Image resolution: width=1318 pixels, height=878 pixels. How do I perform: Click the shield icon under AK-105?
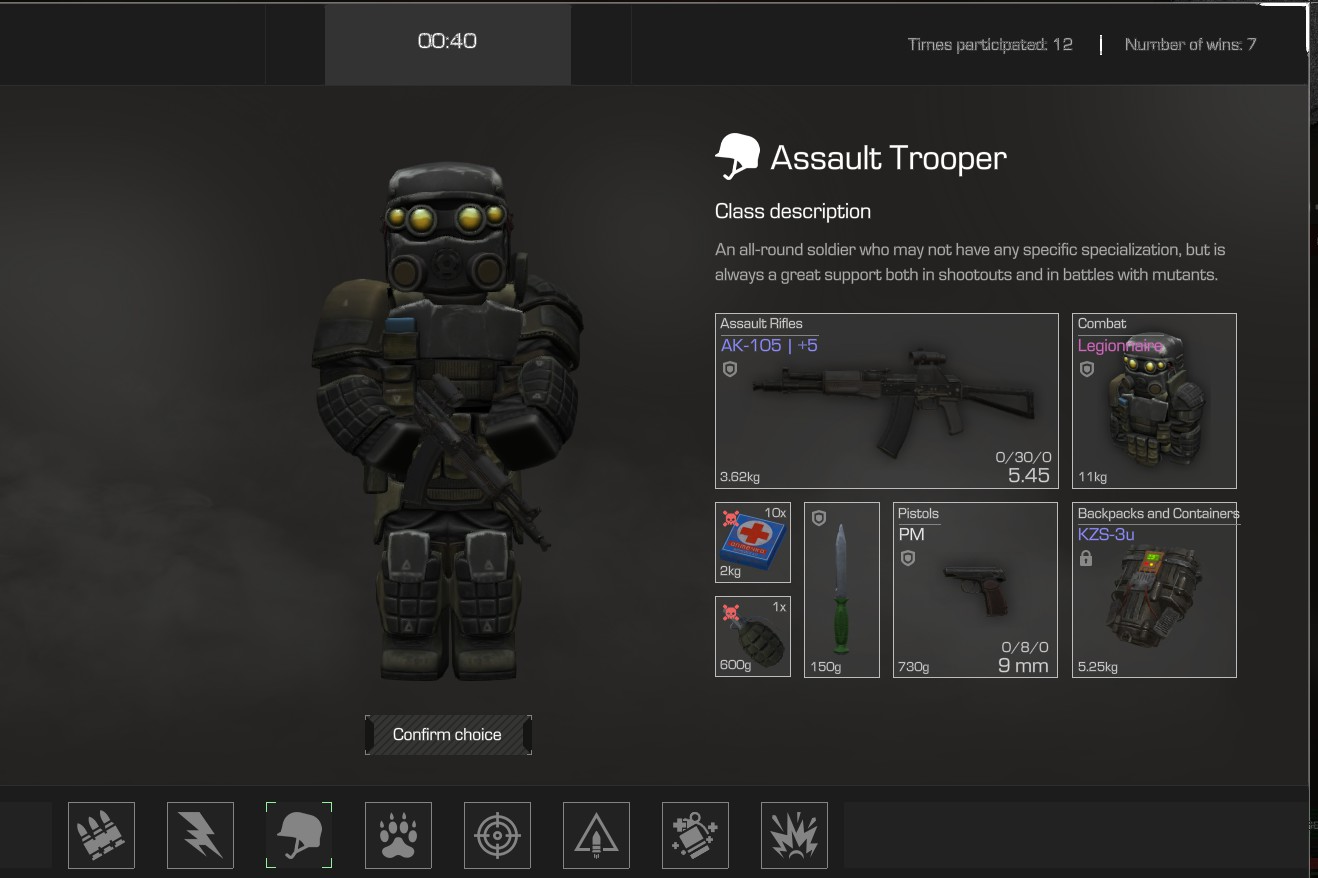730,369
